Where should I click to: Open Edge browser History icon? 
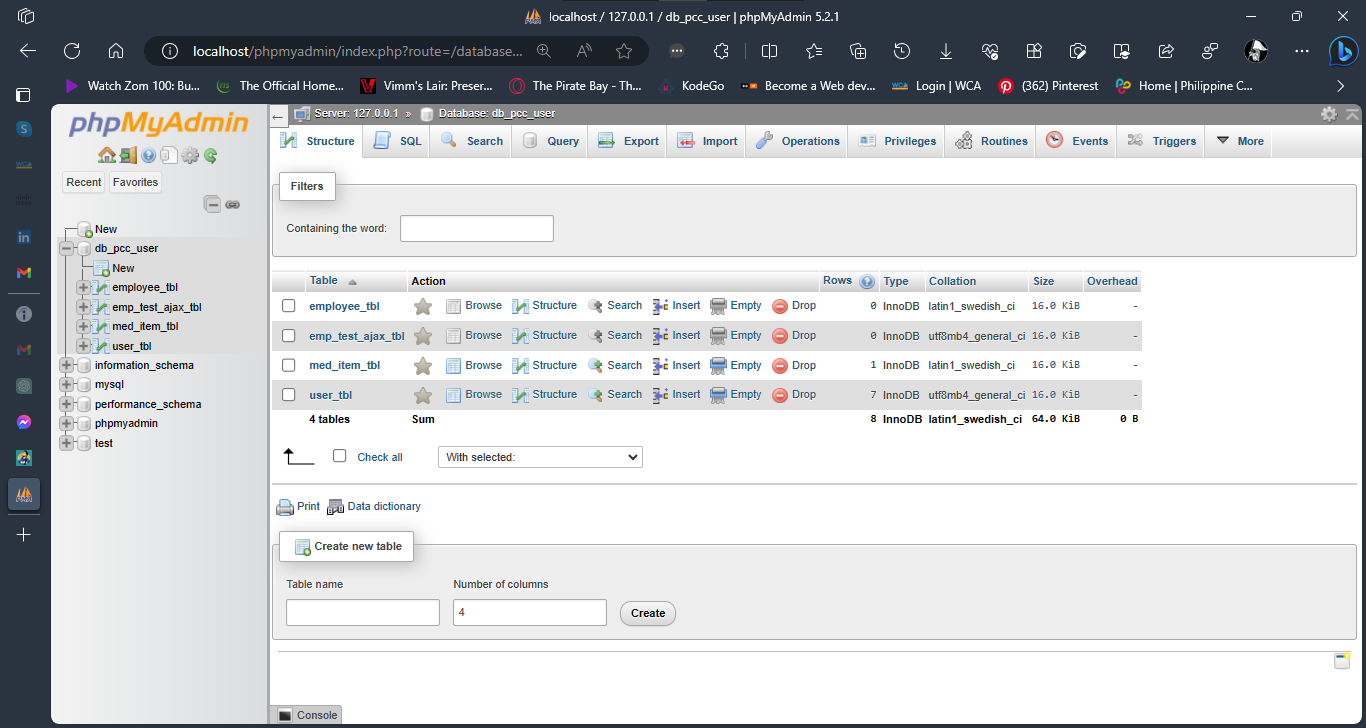(x=902, y=51)
